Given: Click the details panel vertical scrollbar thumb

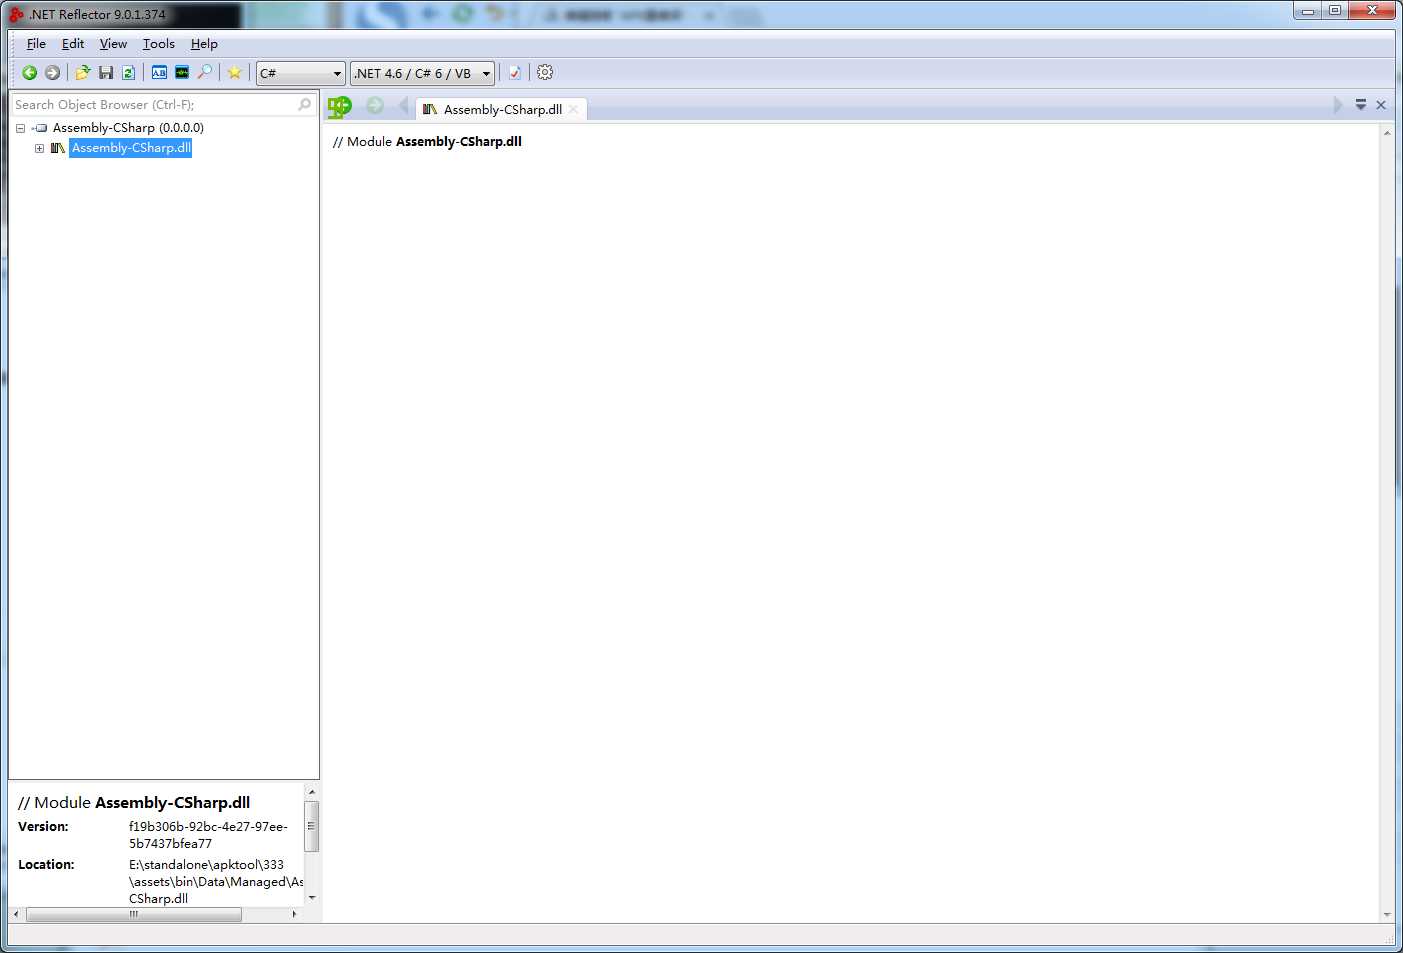Looking at the screenshot, I should [311, 826].
